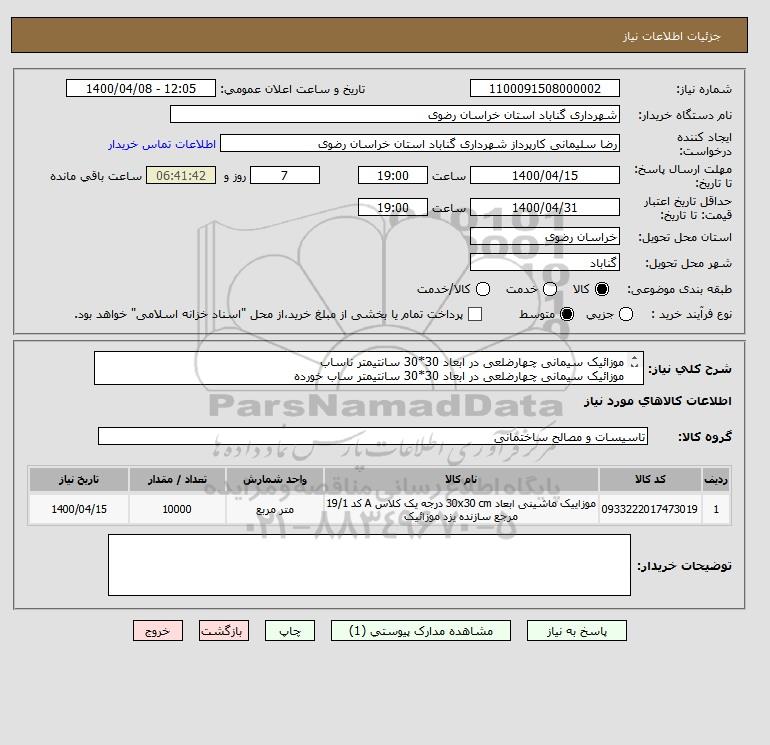
Task: Select the خدمت radio button
Action: [550, 289]
